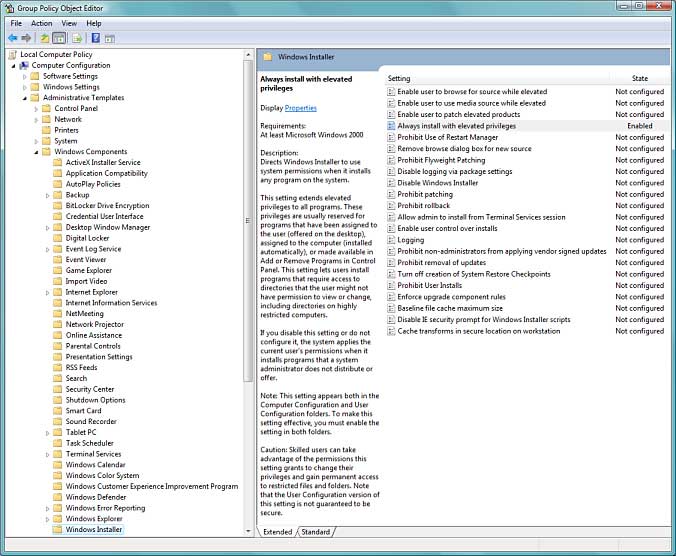This screenshot has width=676, height=556.
Task: Sort by the State column header
Action: (x=640, y=78)
